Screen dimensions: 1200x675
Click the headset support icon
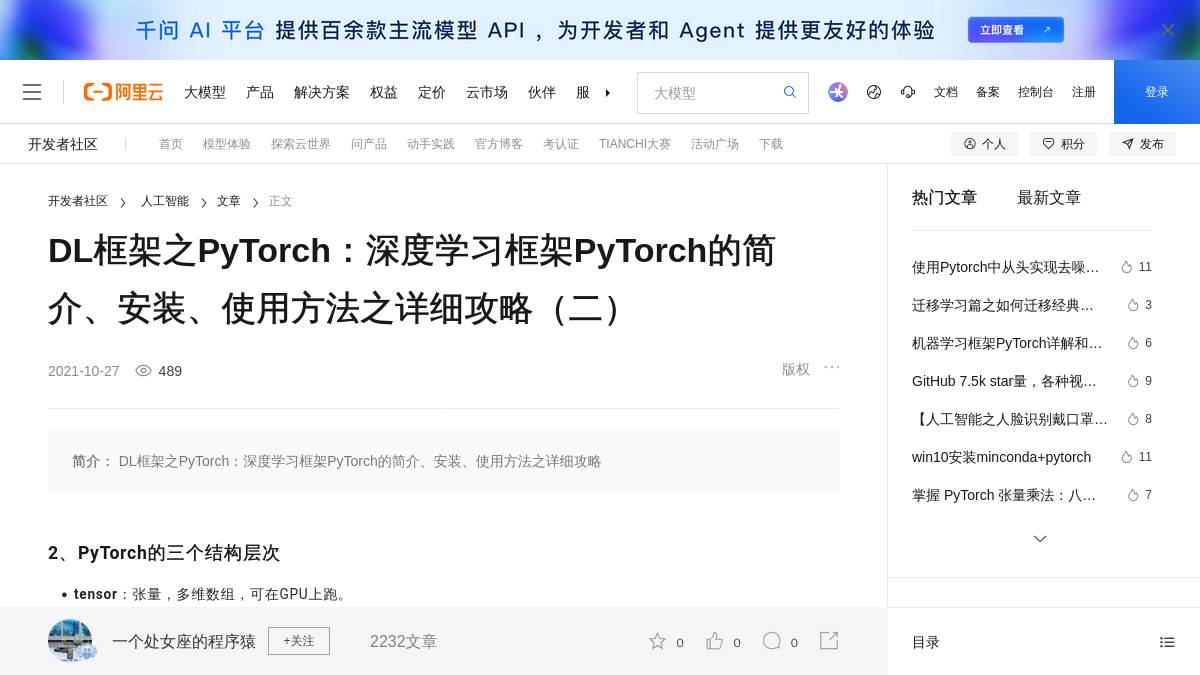(x=908, y=92)
